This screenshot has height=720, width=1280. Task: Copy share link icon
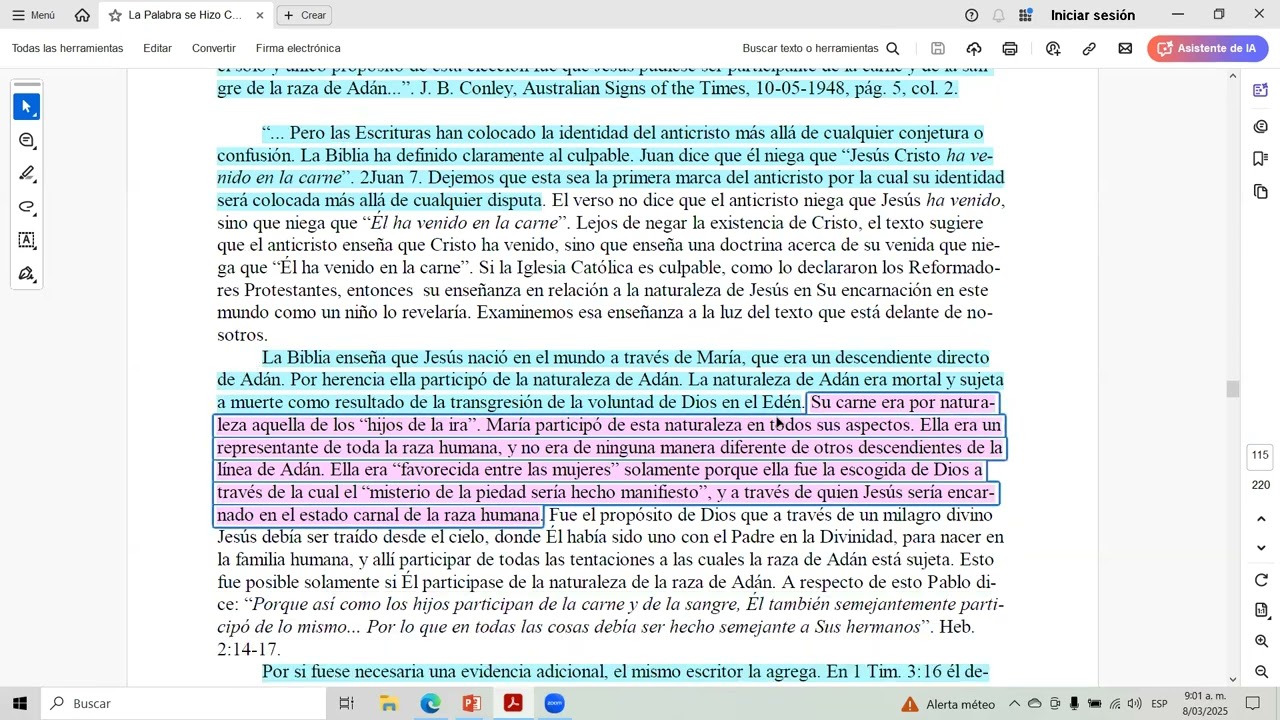1089,48
